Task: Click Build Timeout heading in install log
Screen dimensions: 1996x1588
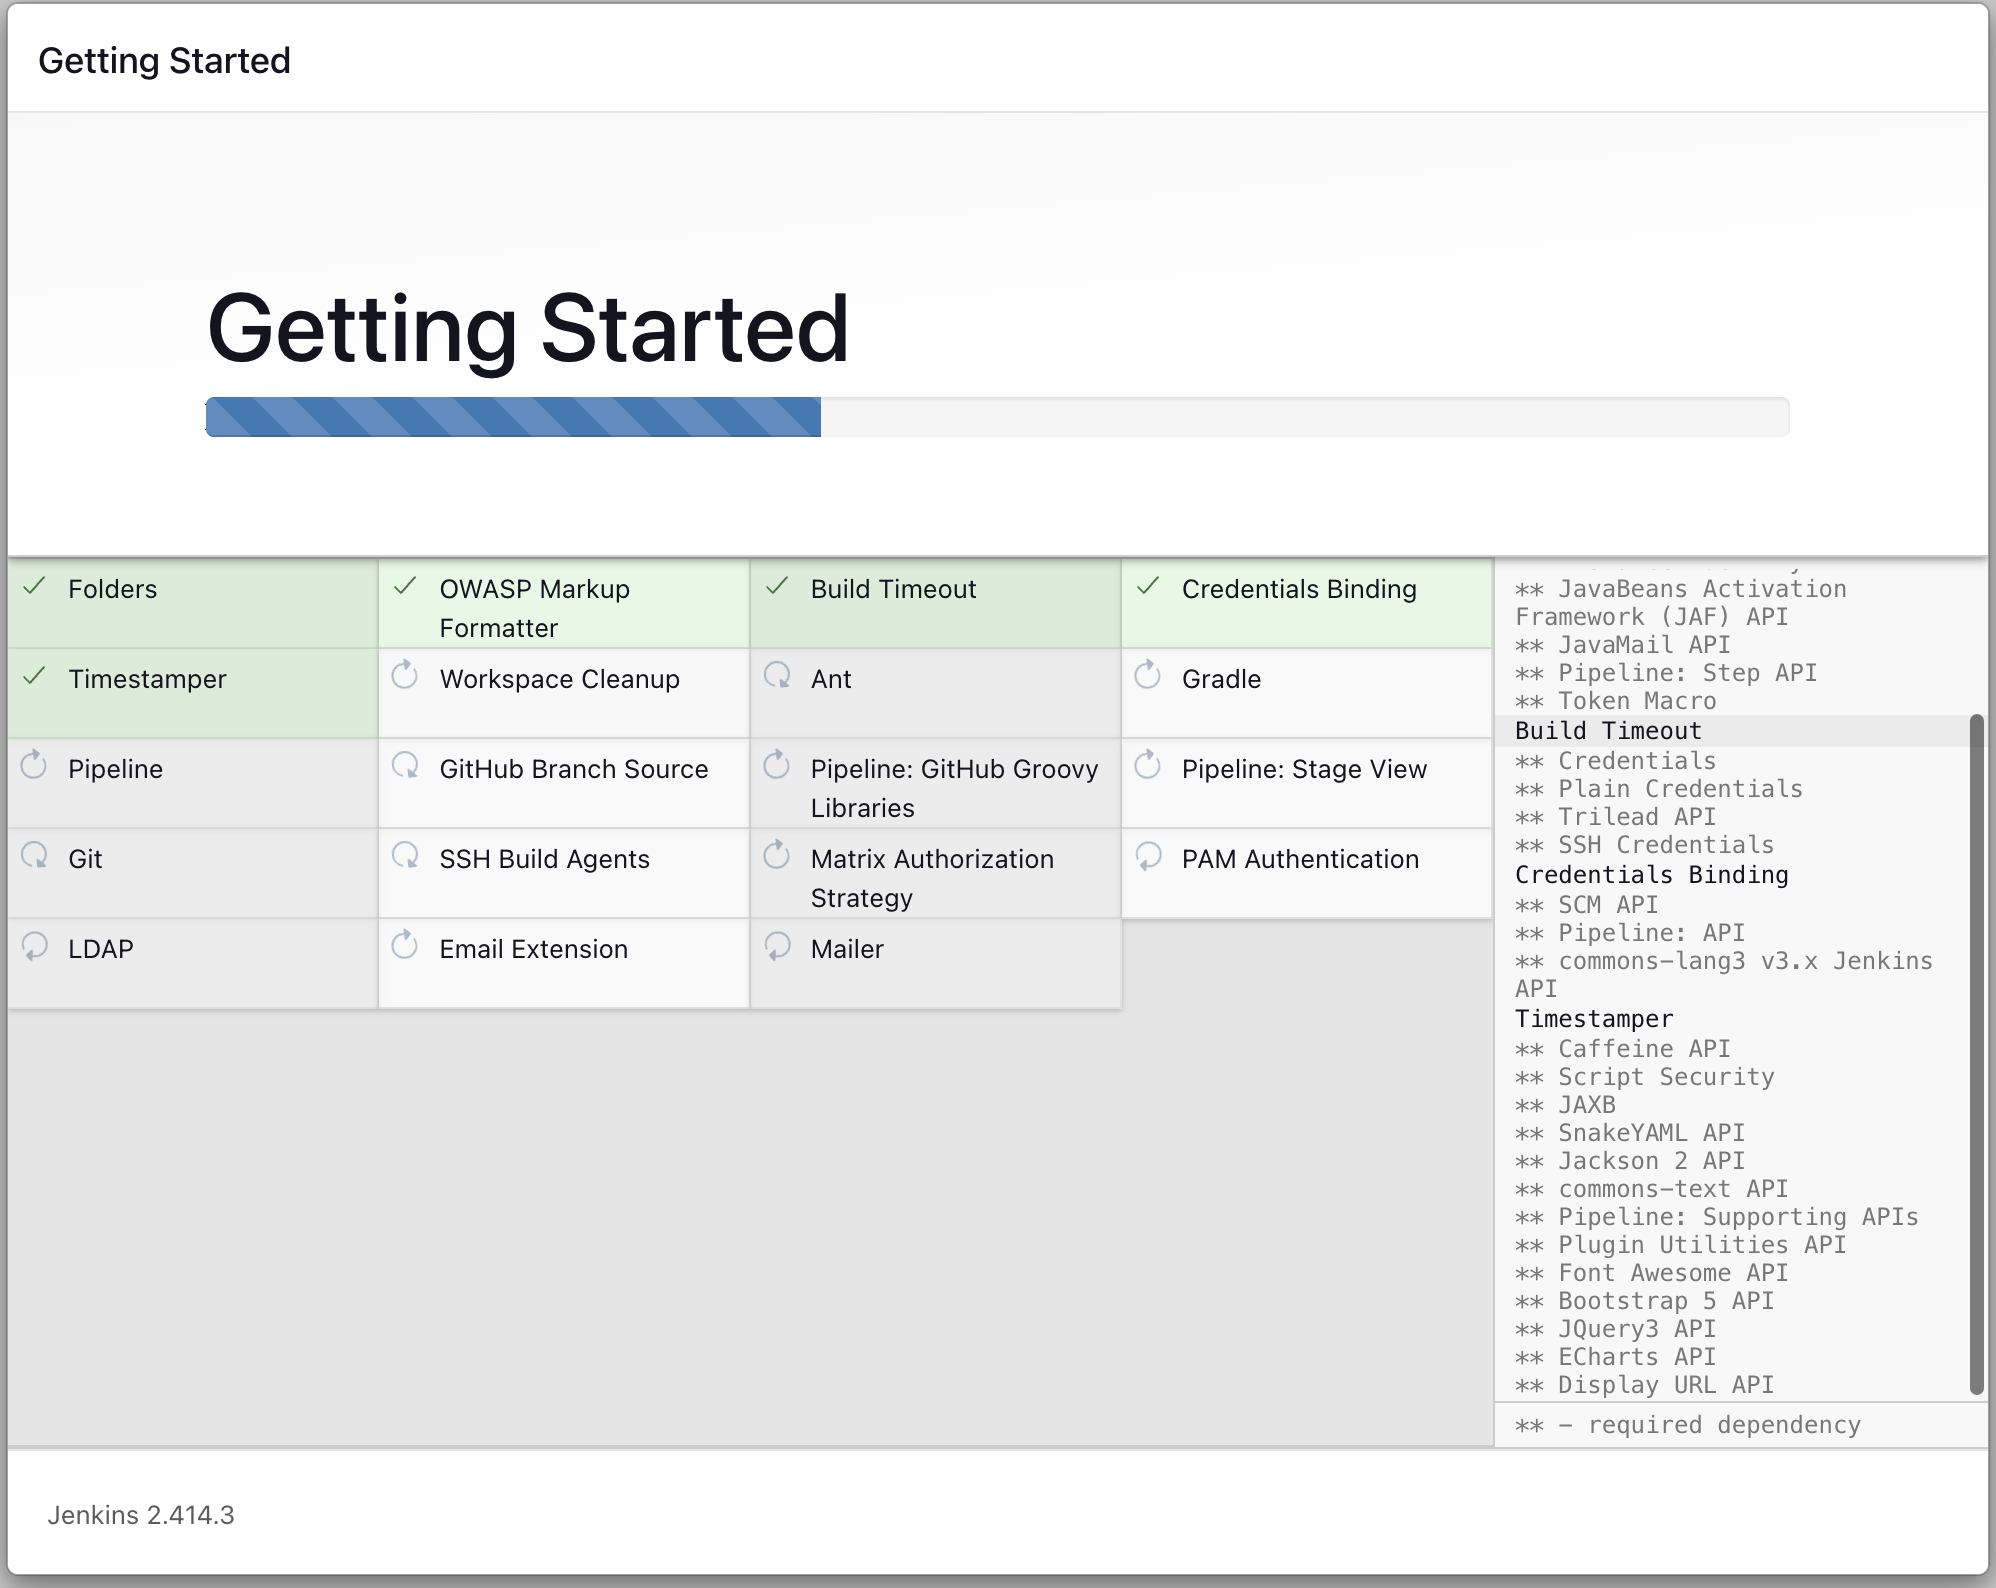Action: pyautogui.click(x=1608, y=731)
